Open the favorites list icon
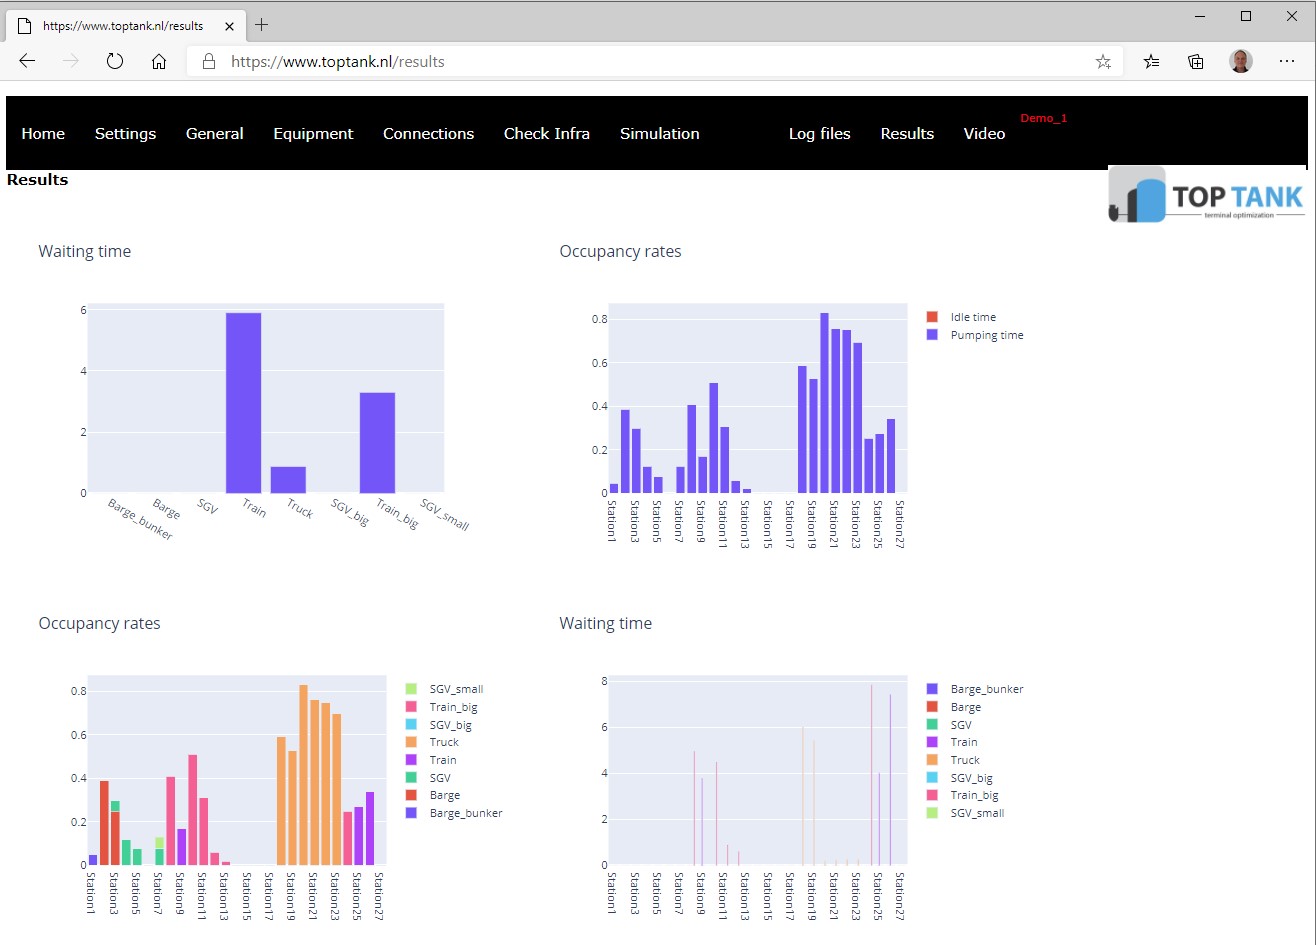This screenshot has width=1316, height=945. click(1152, 61)
